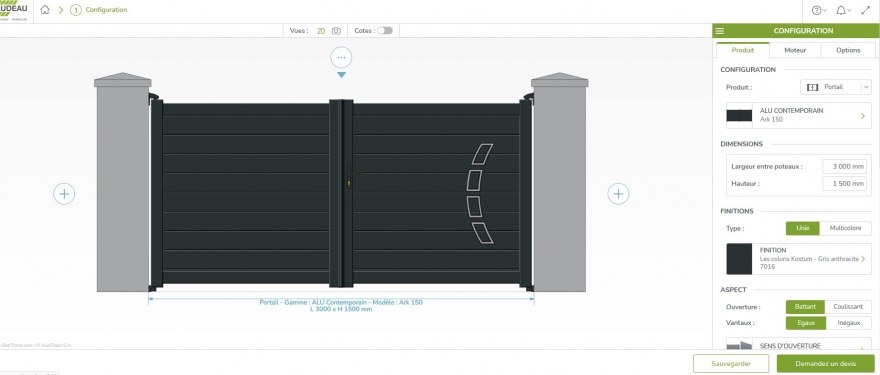Expand the Sens d'ouverture row

pyautogui.click(x=799, y=344)
